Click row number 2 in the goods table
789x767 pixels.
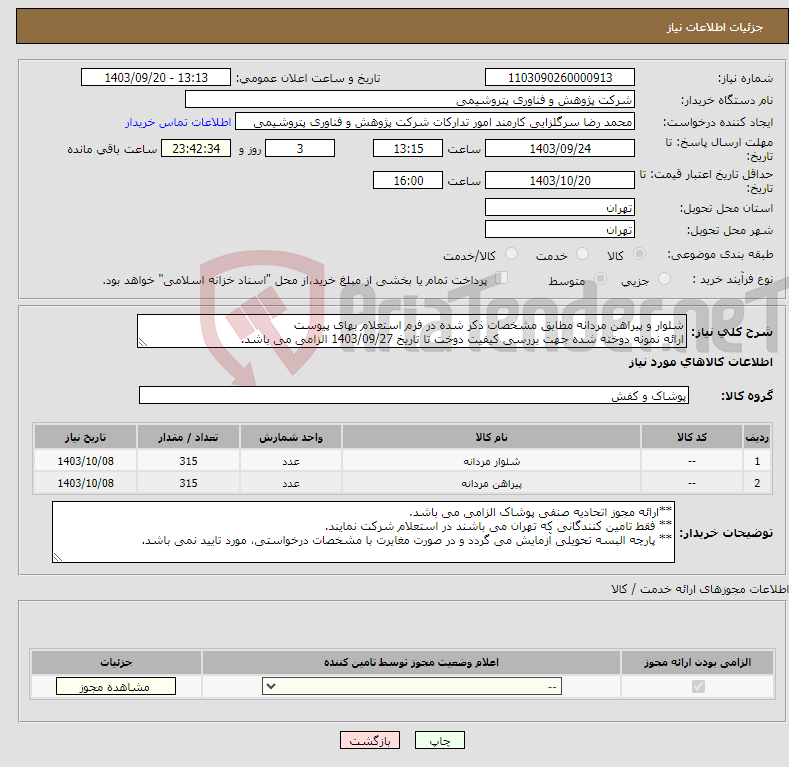pyautogui.click(x=757, y=484)
